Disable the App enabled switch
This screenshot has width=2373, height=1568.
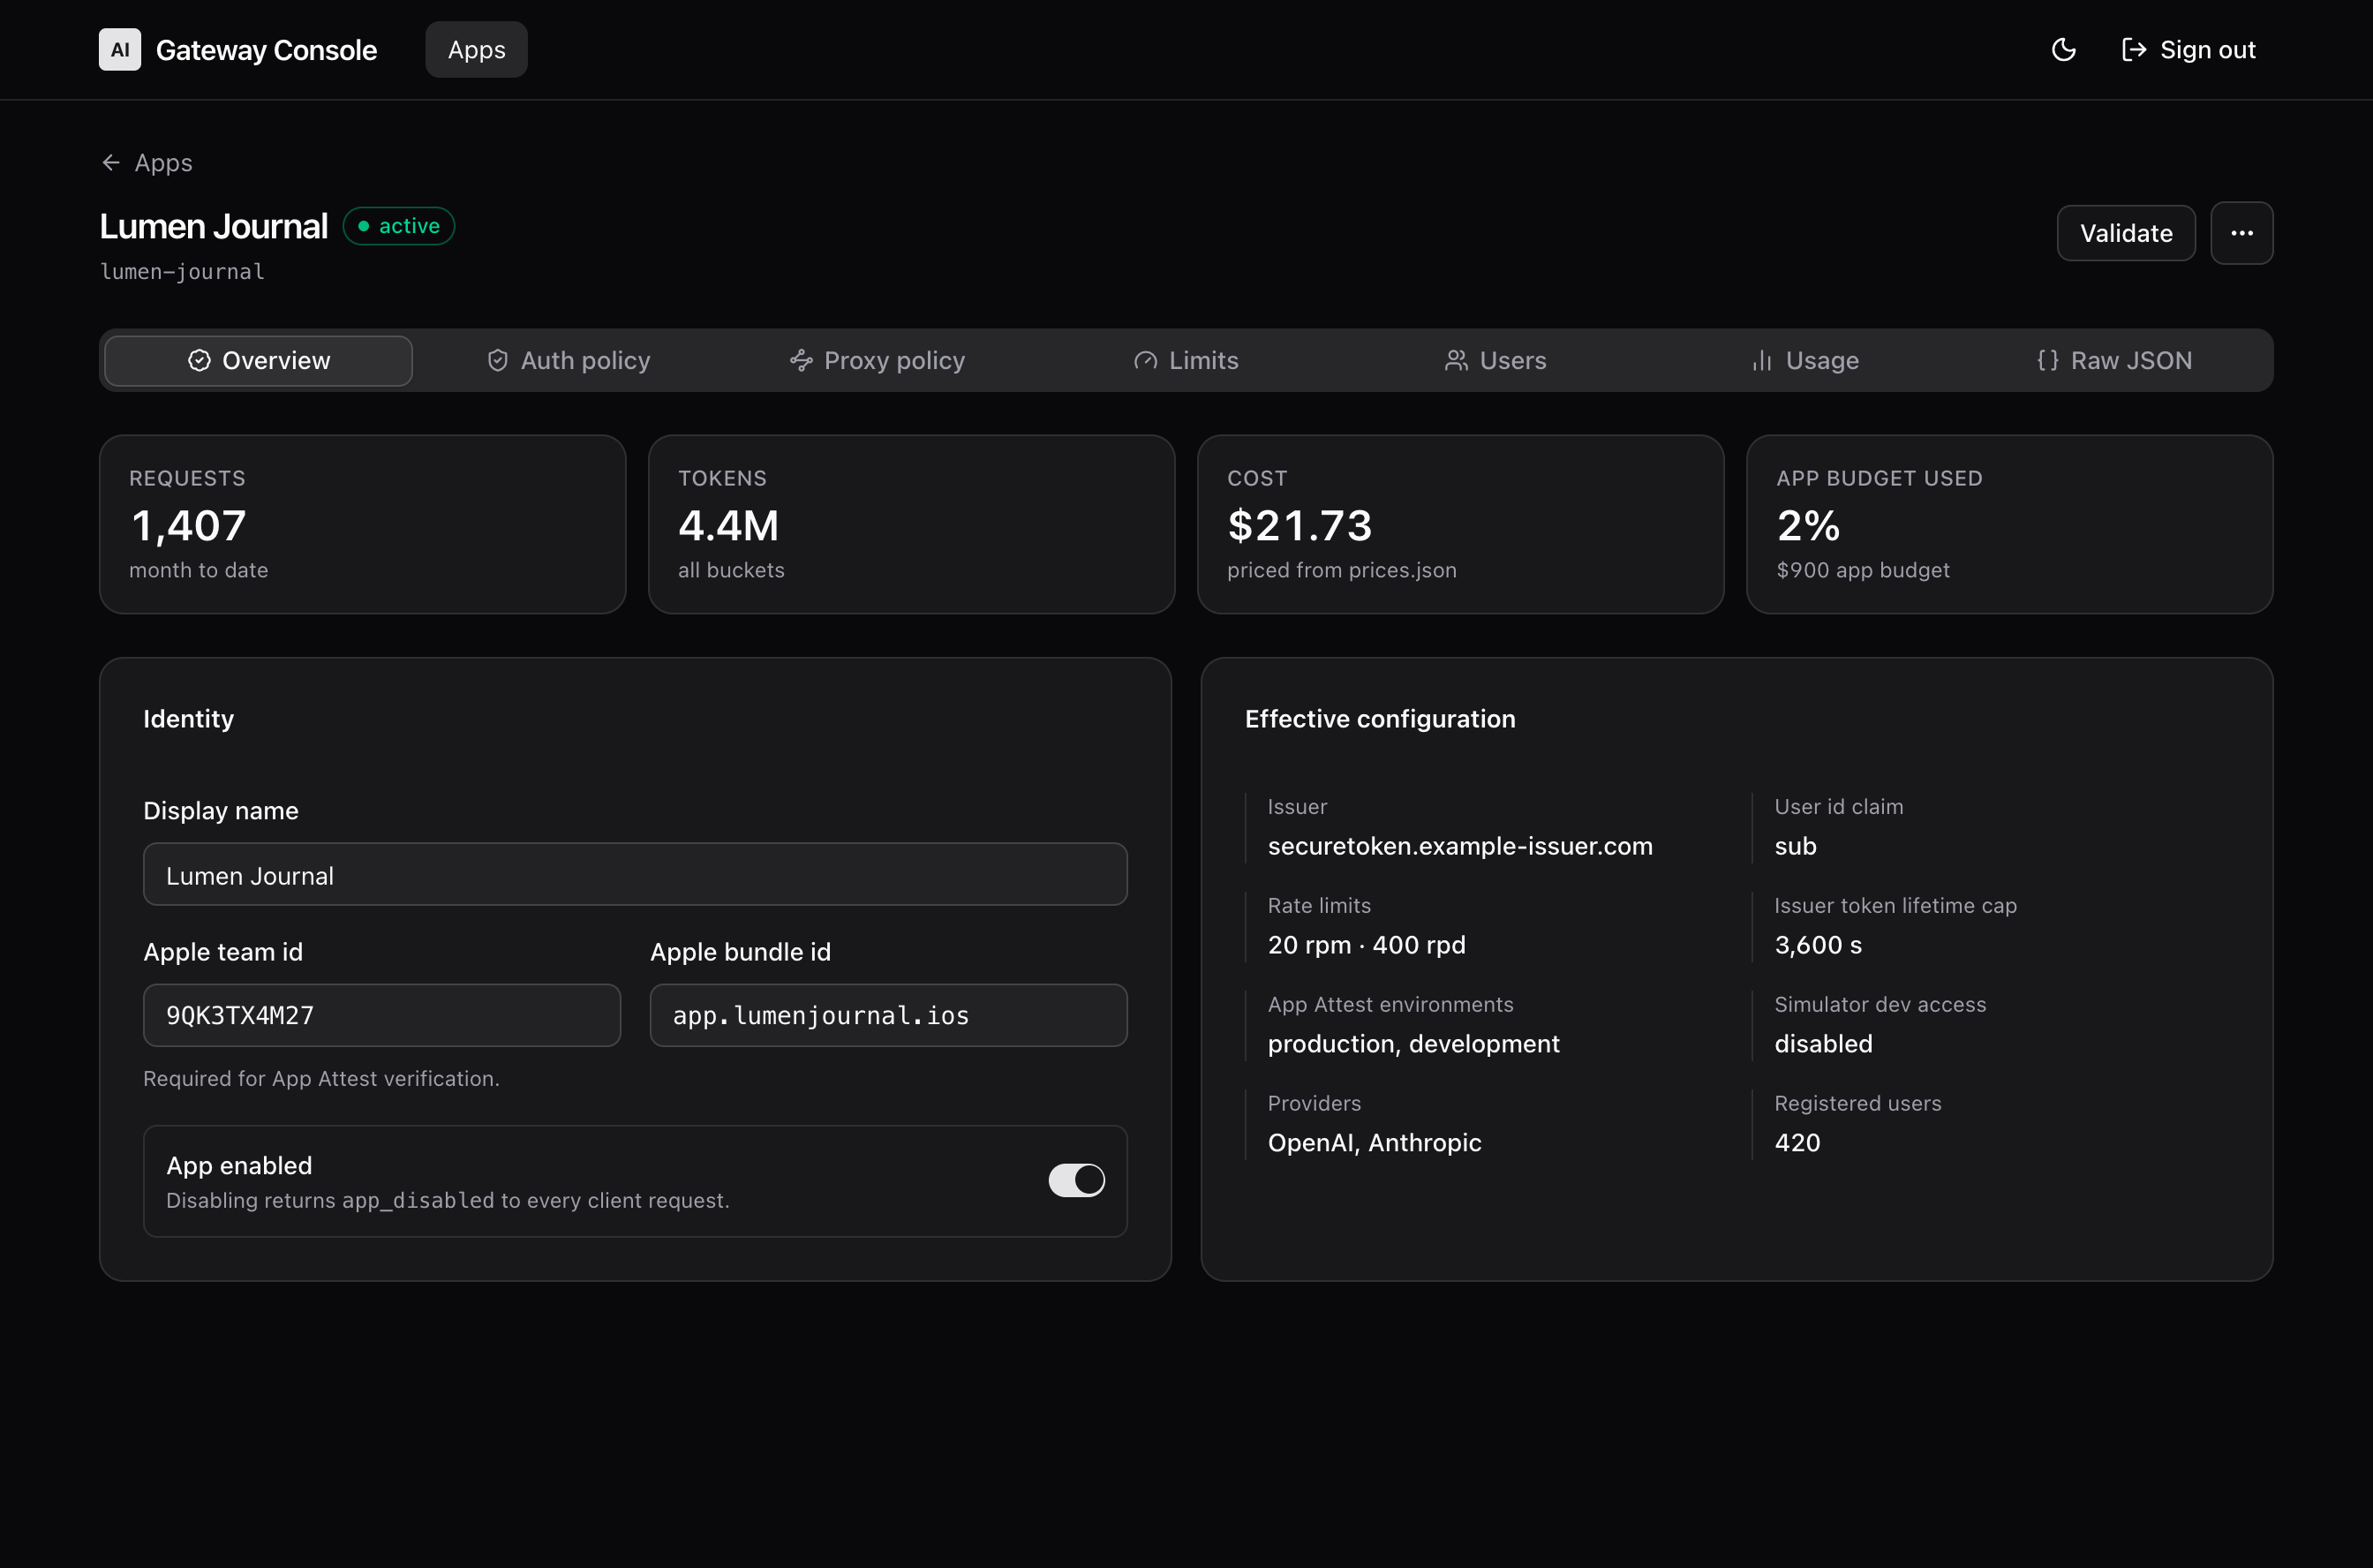(1076, 1180)
